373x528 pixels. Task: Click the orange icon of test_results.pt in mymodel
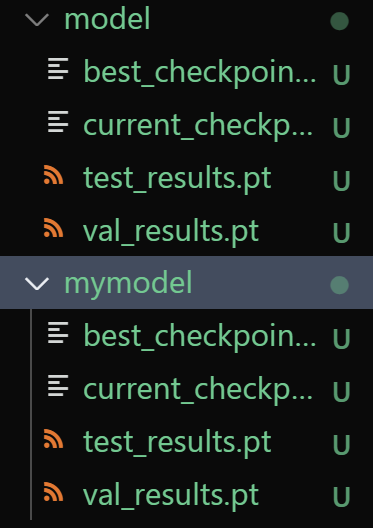click(x=54, y=438)
